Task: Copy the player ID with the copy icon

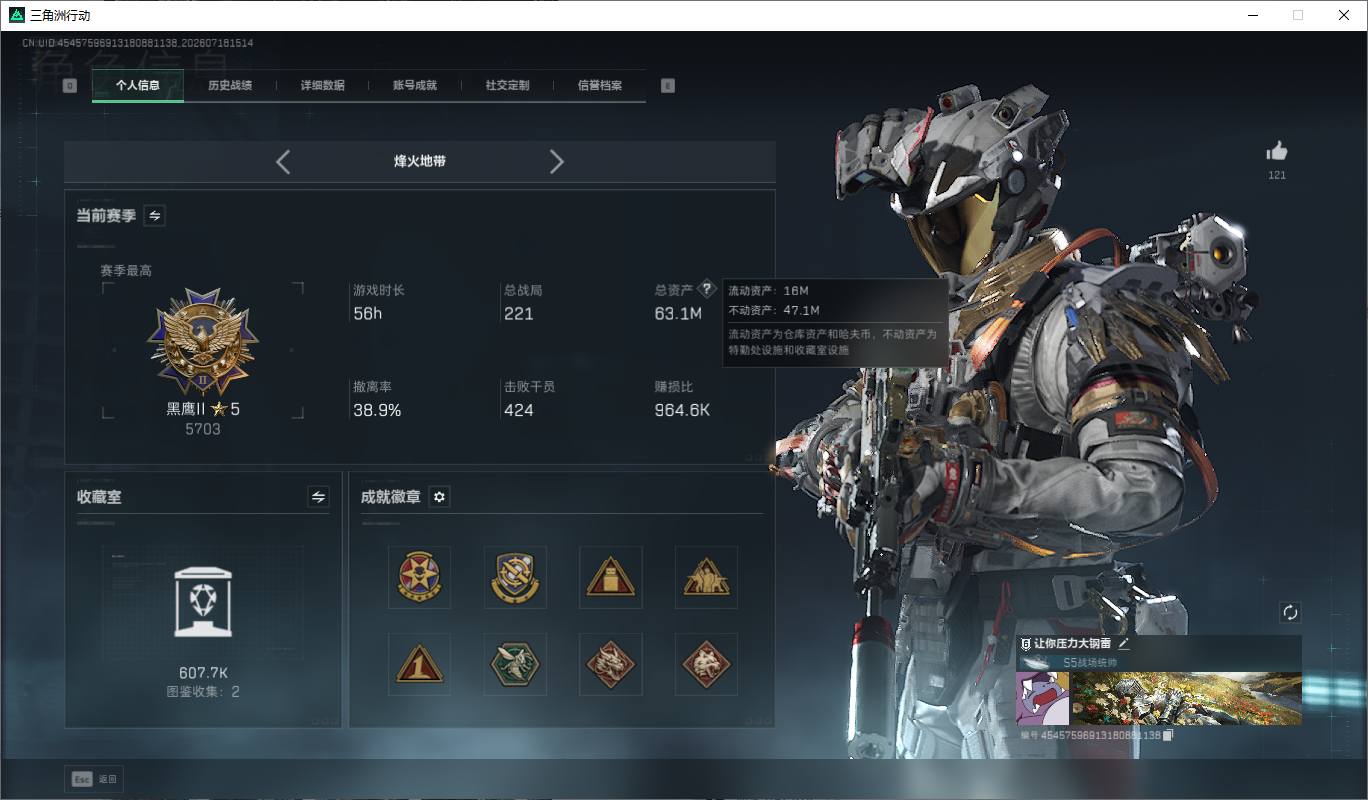Action: pos(1168,735)
